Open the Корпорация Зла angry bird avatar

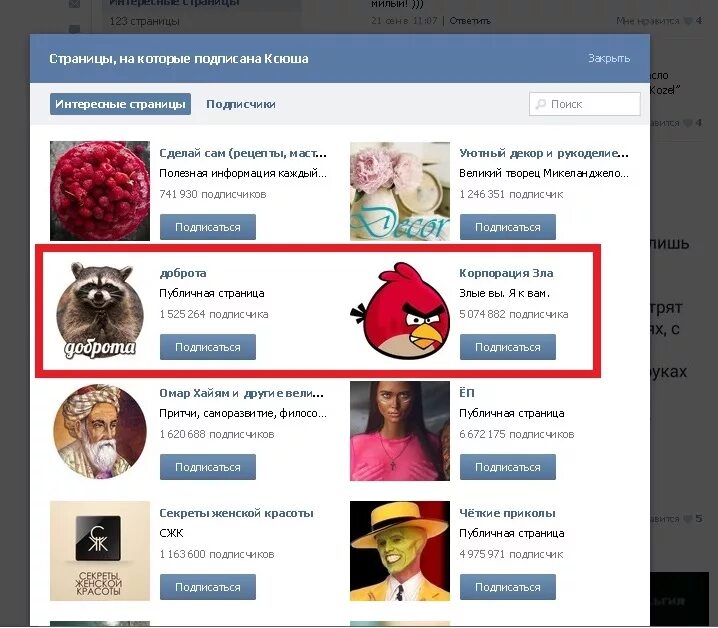coord(400,311)
